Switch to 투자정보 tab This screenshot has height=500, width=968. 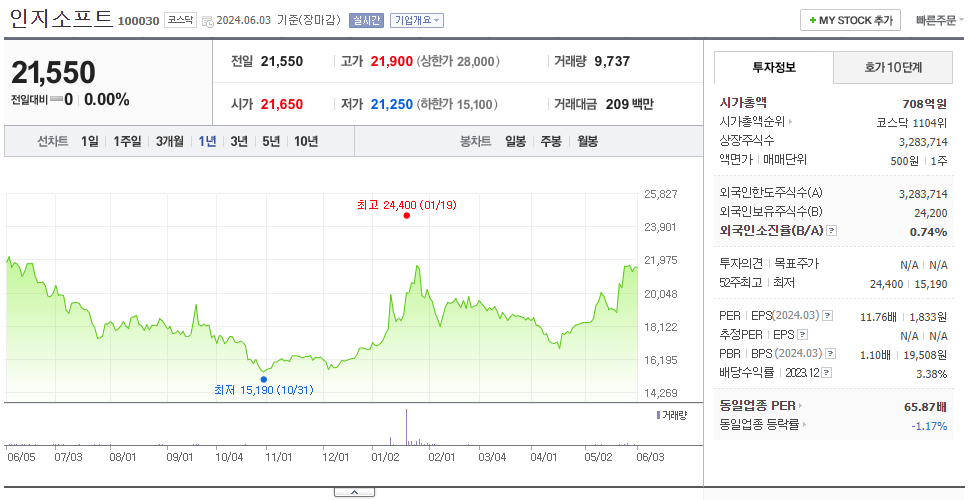point(774,67)
